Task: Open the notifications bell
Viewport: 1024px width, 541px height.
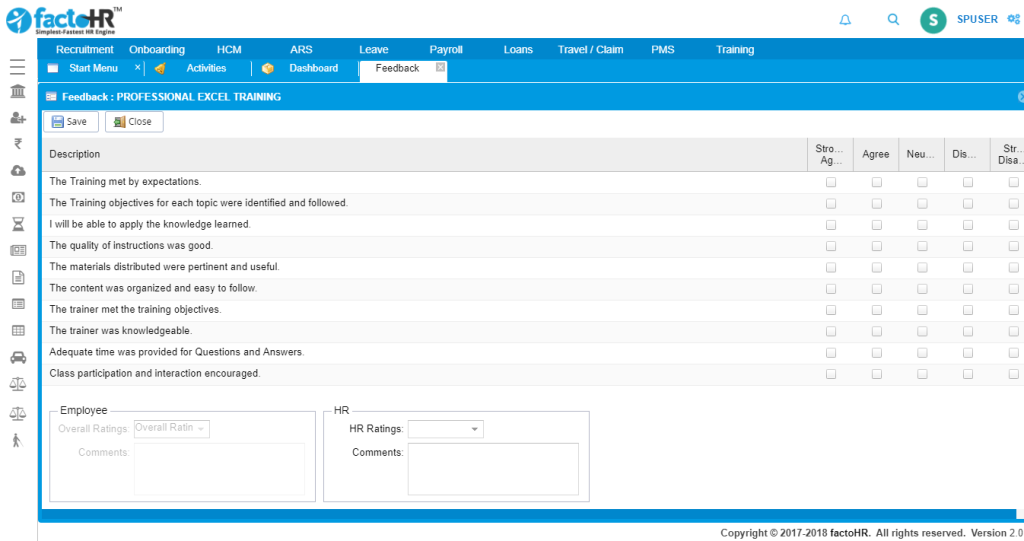Action: click(845, 19)
